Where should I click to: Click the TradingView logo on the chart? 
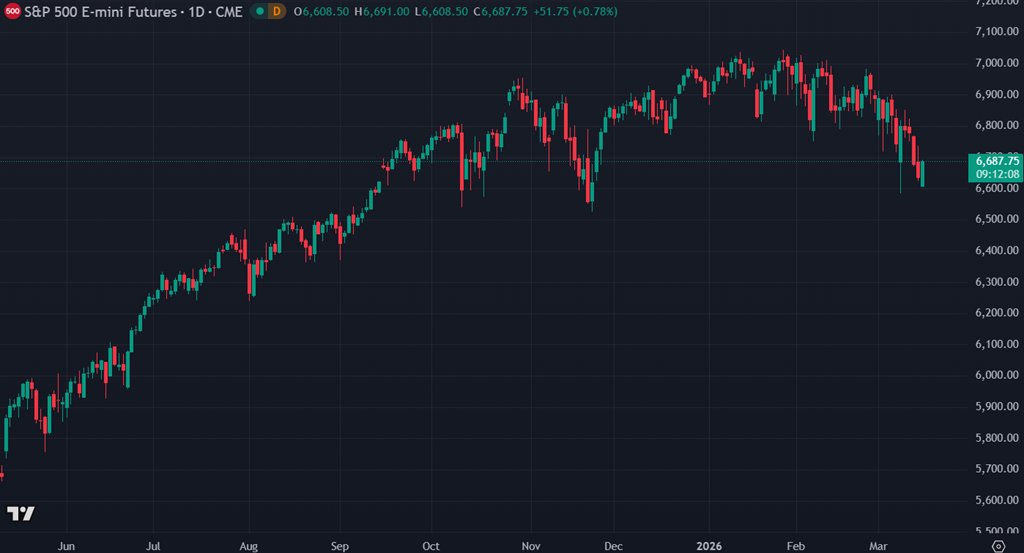coord(21,513)
